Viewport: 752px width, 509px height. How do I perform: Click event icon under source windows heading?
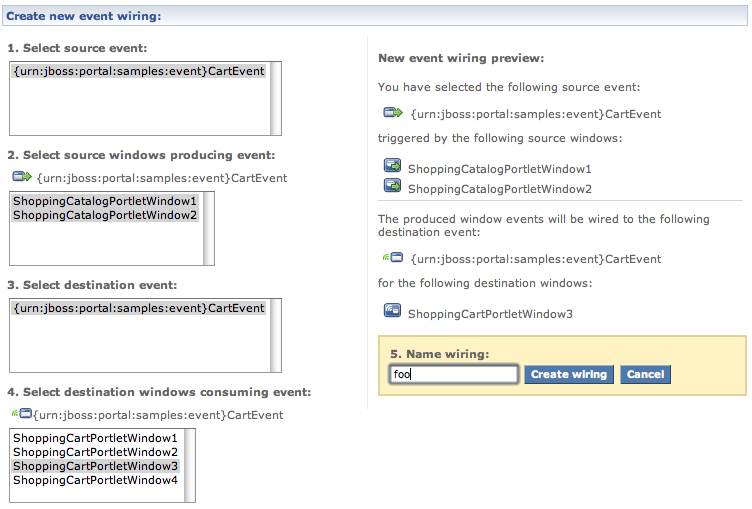coord(22,177)
